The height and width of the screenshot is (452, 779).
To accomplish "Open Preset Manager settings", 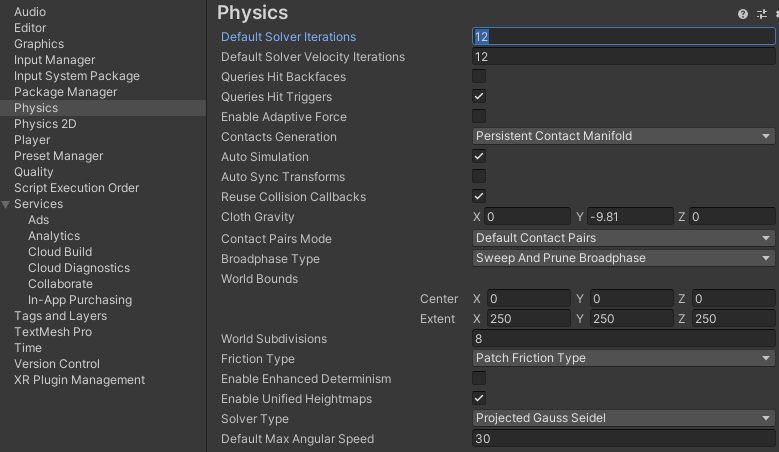I will click(x=58, y=156).
